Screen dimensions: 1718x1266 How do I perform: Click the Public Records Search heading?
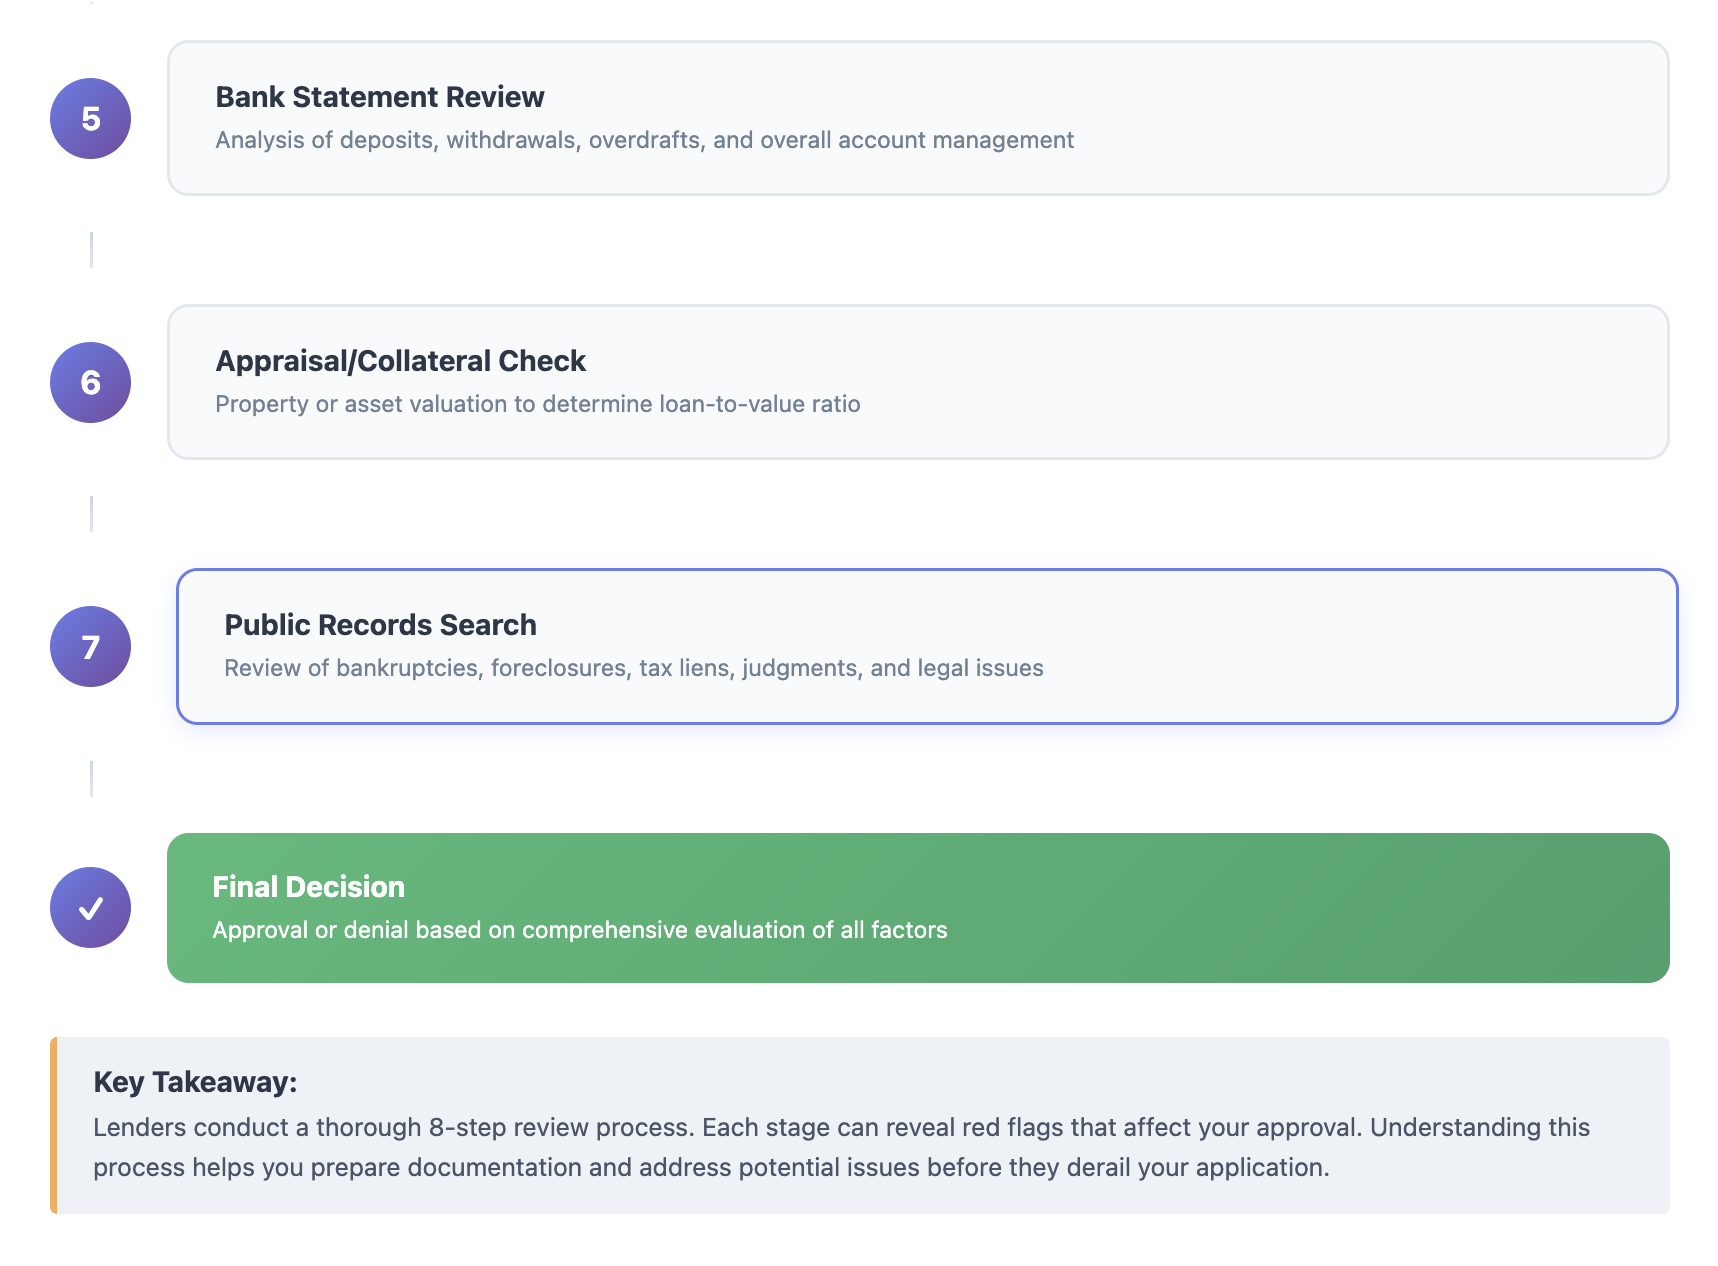click(x=381, y=625)
